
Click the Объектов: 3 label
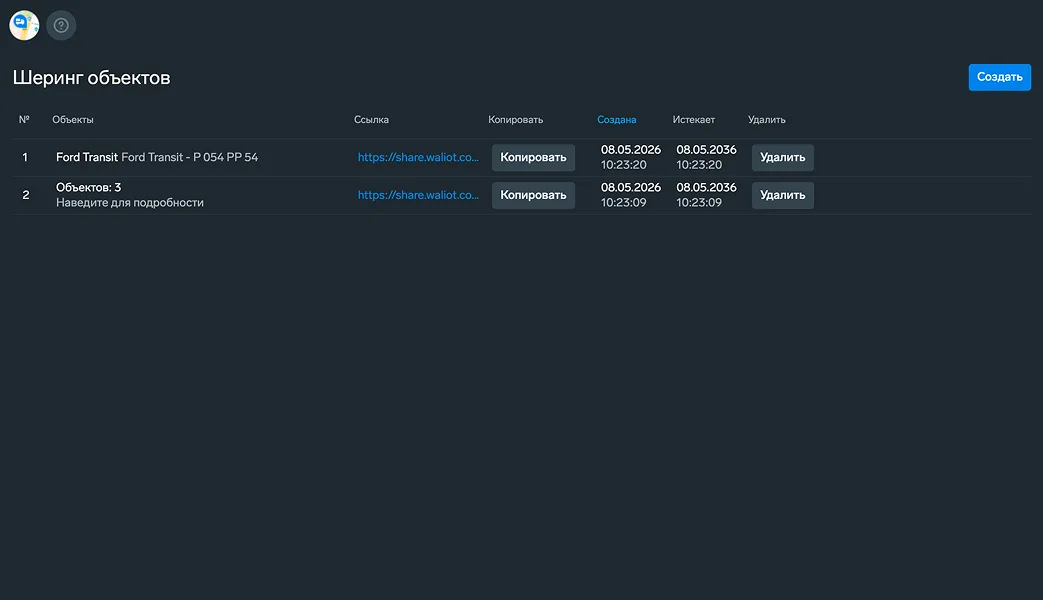(88, 188)
